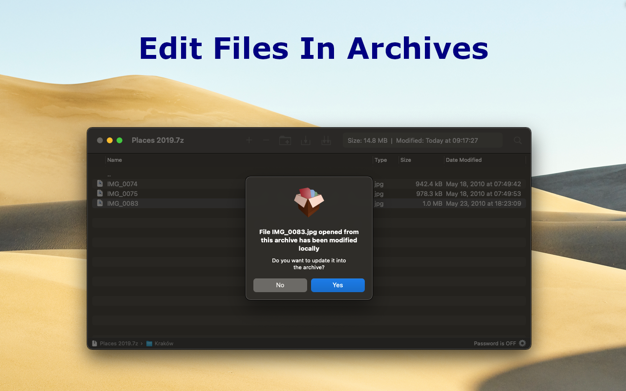Click Kraków in the path bar
This screenshot has width=626, height=391.
tap(164, 343)
